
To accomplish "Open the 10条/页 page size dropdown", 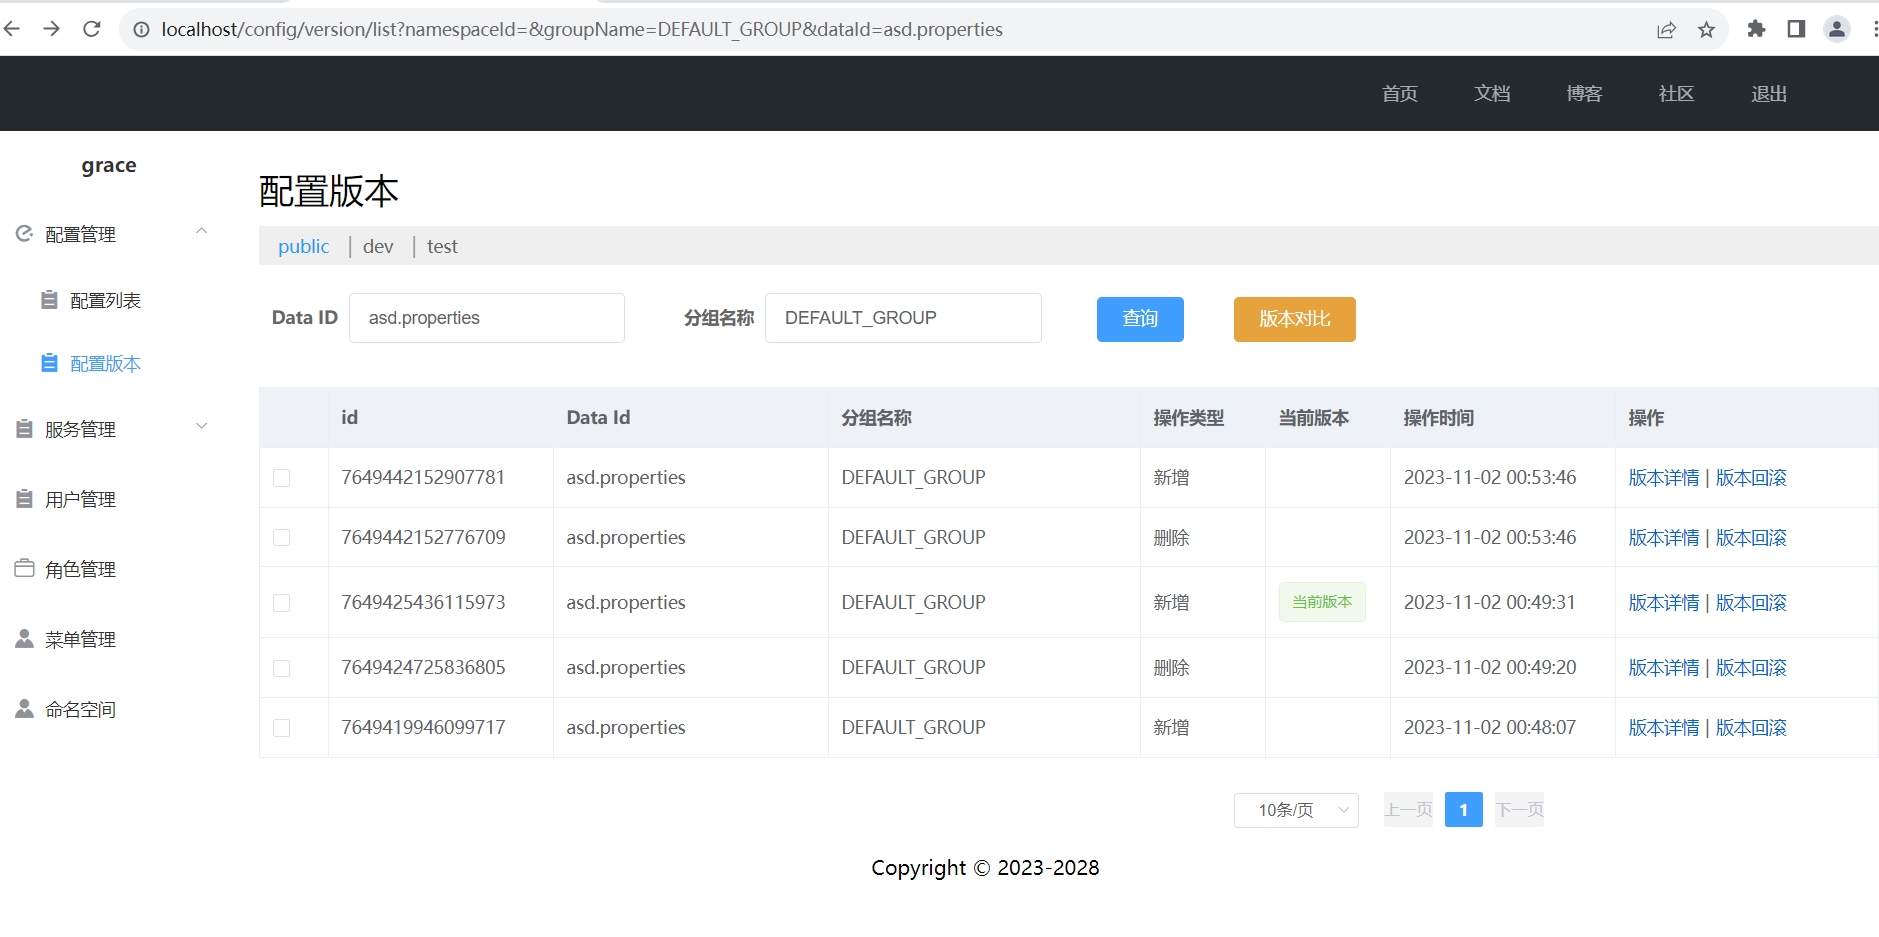I will pos(1296,810).
